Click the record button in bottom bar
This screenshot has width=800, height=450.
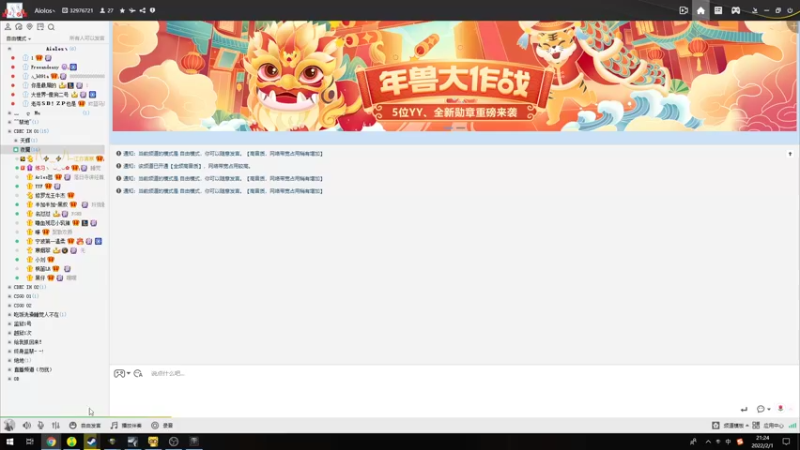(x=162, y=426)
